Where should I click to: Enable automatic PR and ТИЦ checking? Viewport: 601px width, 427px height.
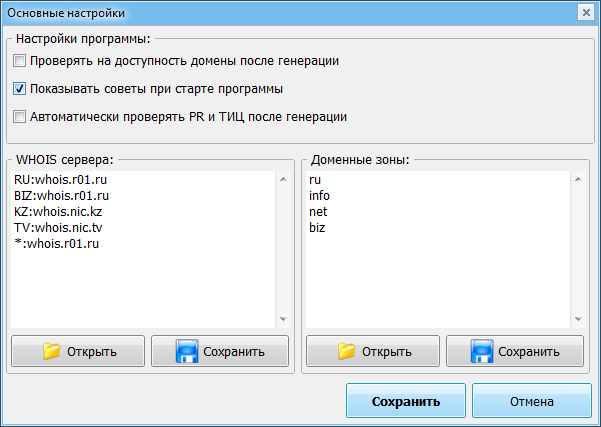coord(20,117)
